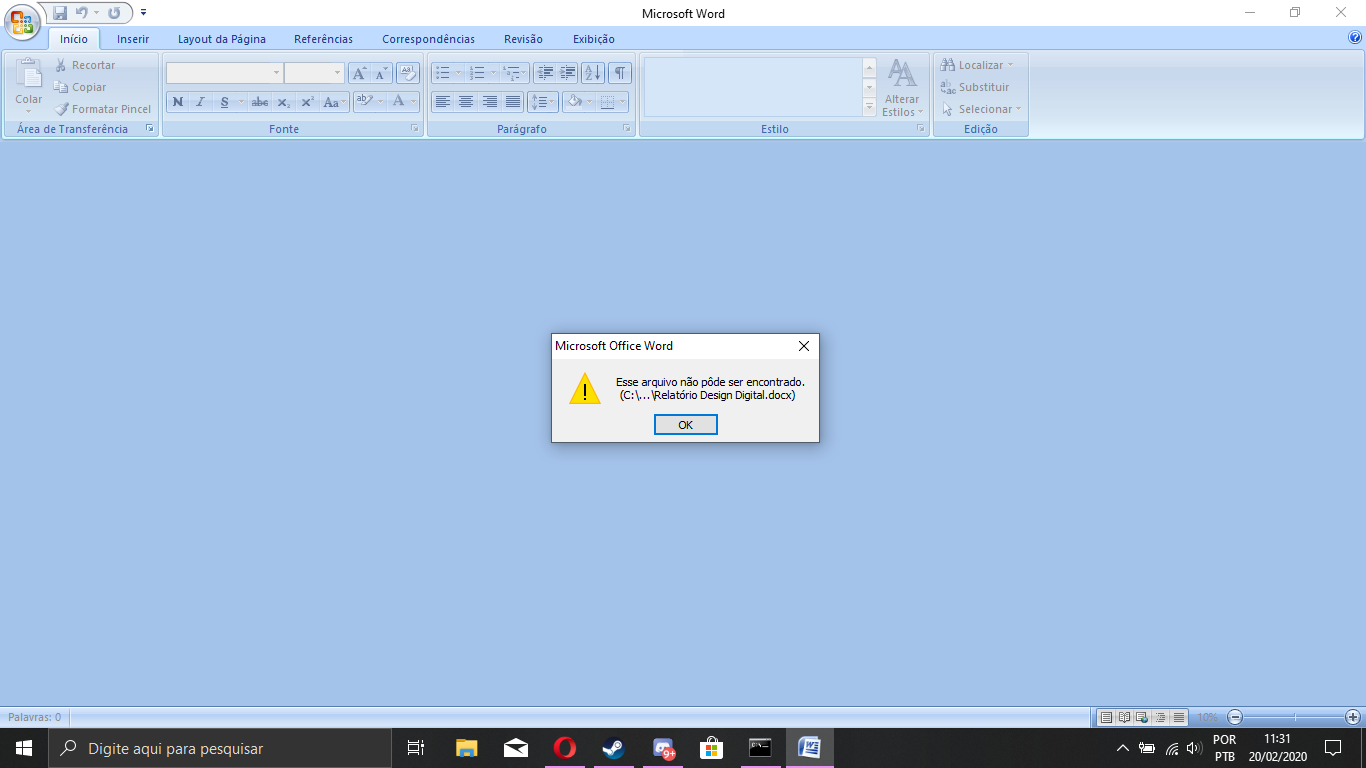Open the Estilo dialog launcher
Image resolution: width=1366 pixels, height=768 pixels.
pos(920,129)
